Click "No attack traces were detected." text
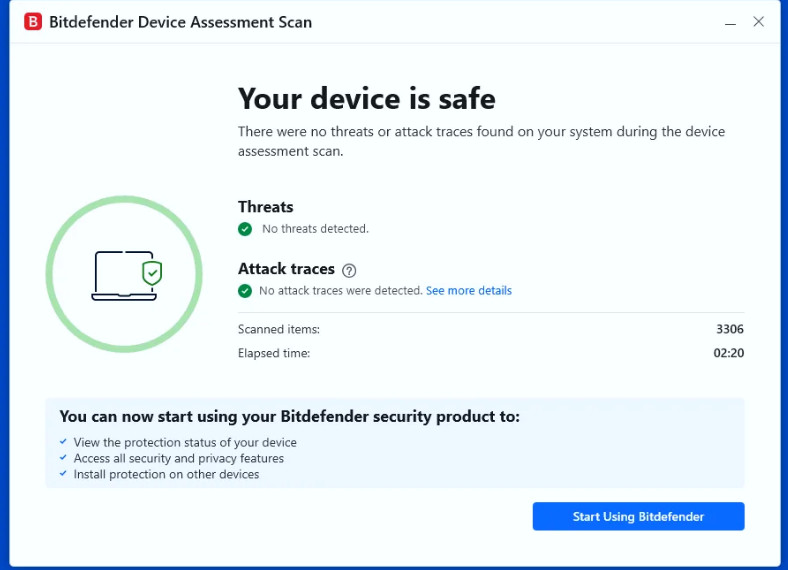This screenshot has width=788, height=570. [x=341, y=291]
